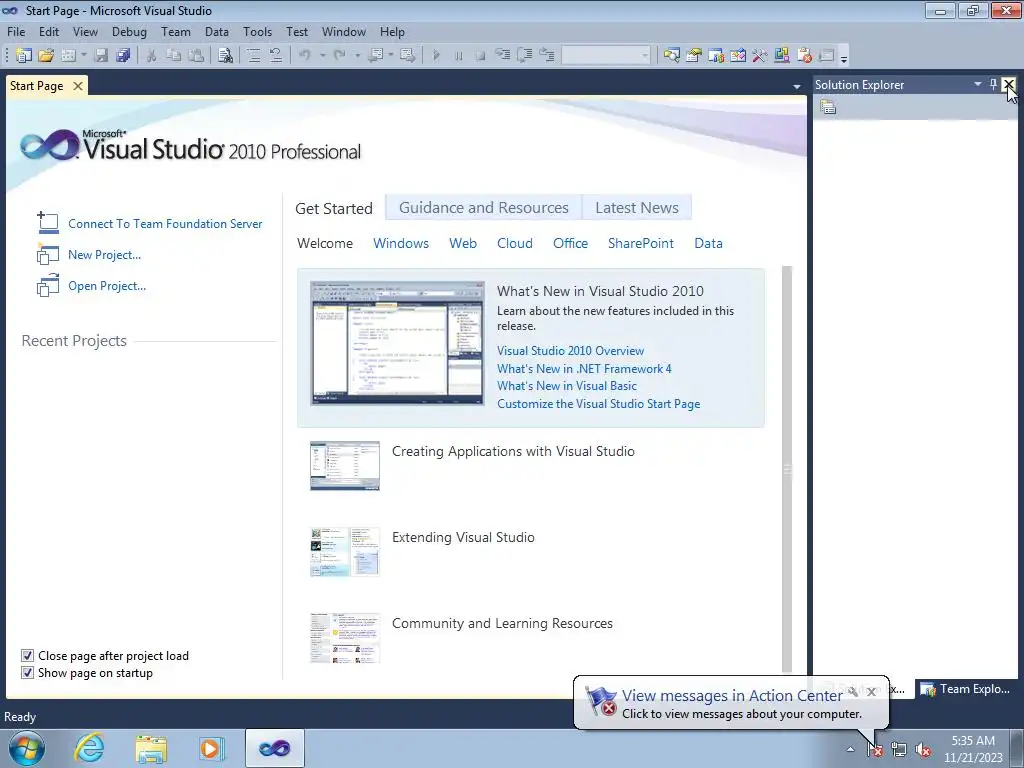Open toolbar options overflow arrow
This screenshot has height=768, width=1024.
tap(844, 58)
